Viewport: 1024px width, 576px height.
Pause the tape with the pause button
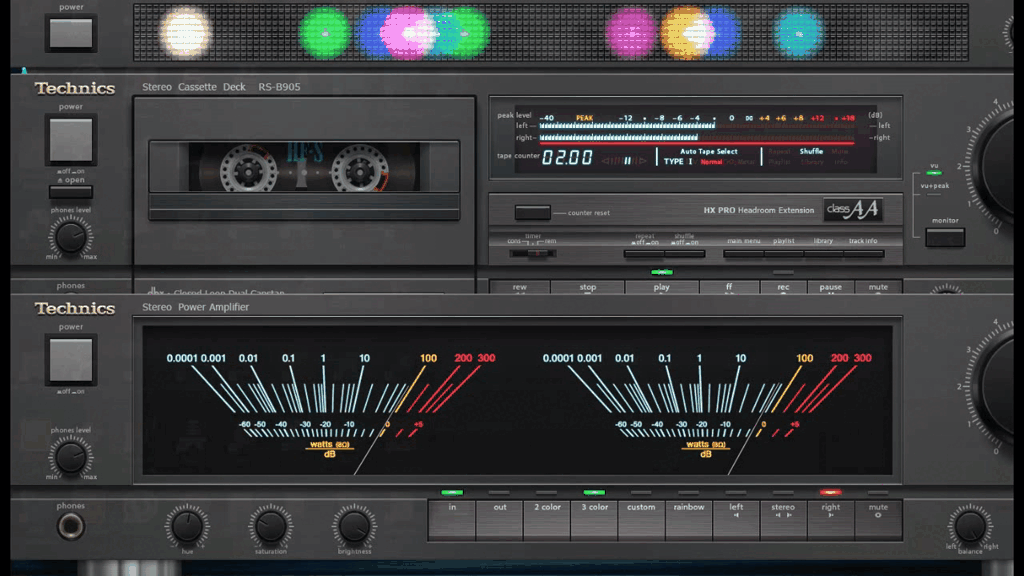pyautogui.click(x=830, y=287)
